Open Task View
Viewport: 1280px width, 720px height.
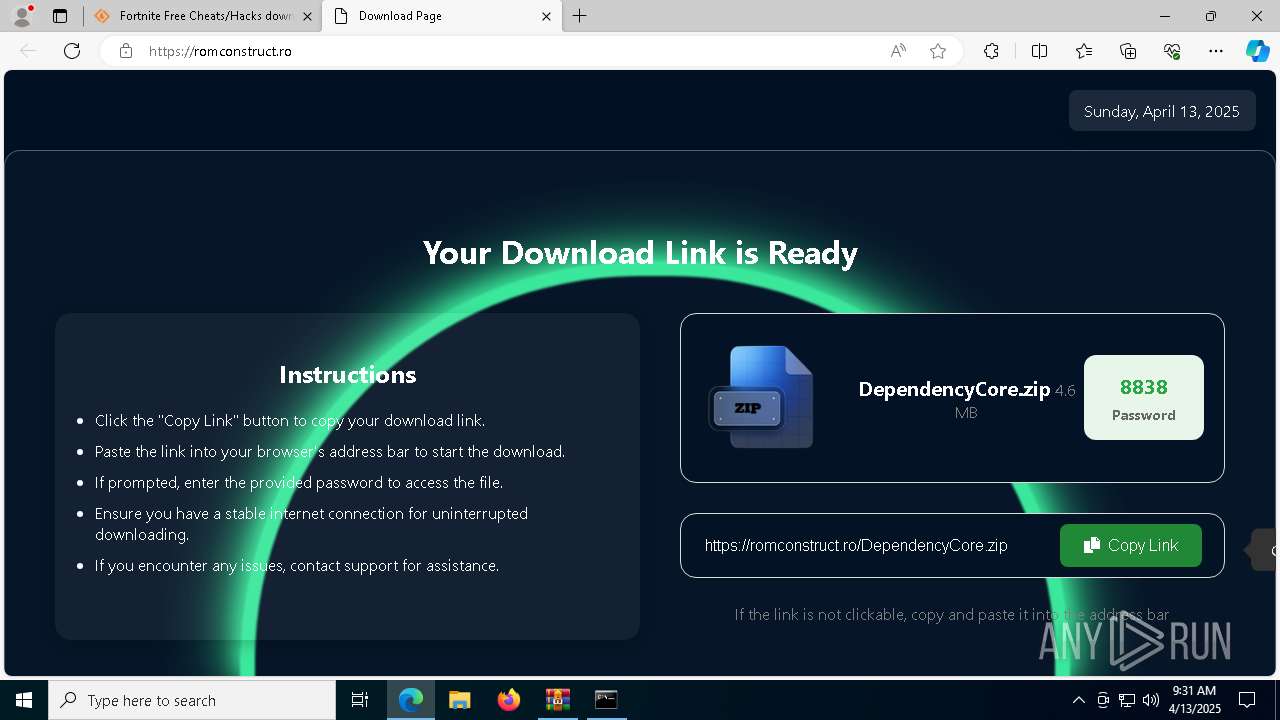(360, 700)
